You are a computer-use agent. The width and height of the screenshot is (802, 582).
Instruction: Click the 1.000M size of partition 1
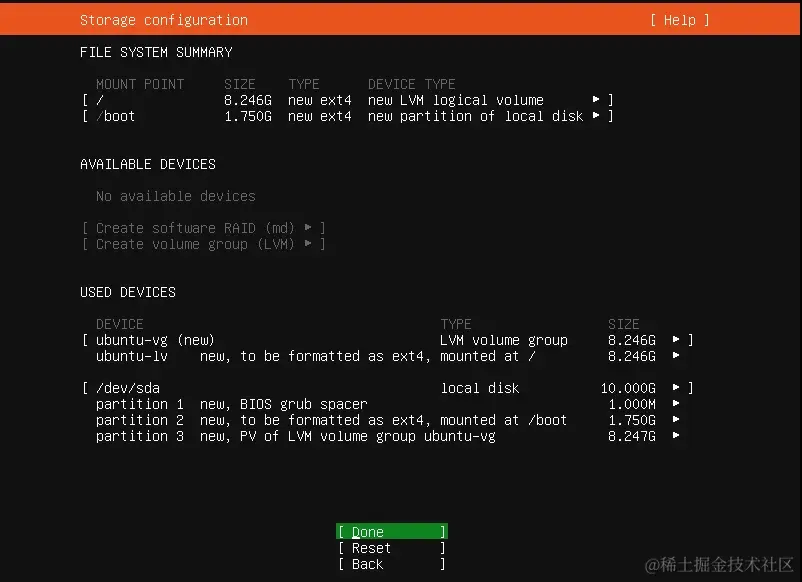(x=632, y=404)
